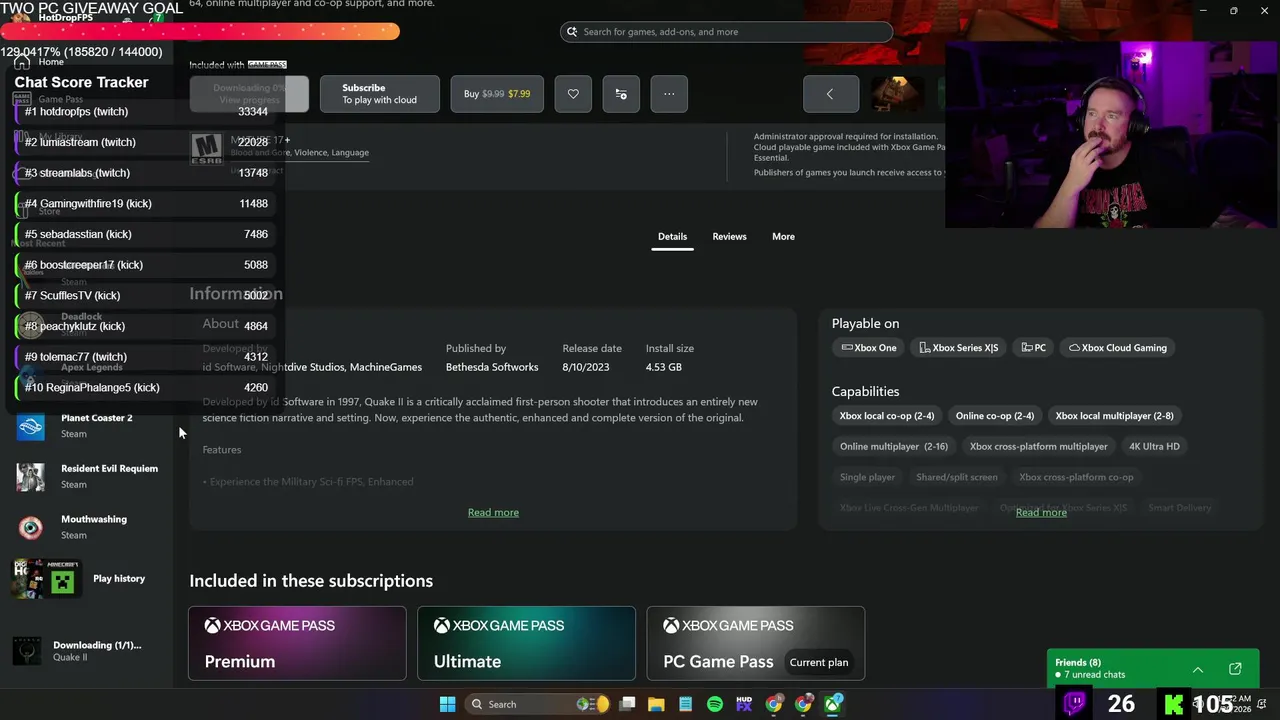Click the giveaway goal progress bar
Screen dimensions: 1280x720
click(200, 31)
